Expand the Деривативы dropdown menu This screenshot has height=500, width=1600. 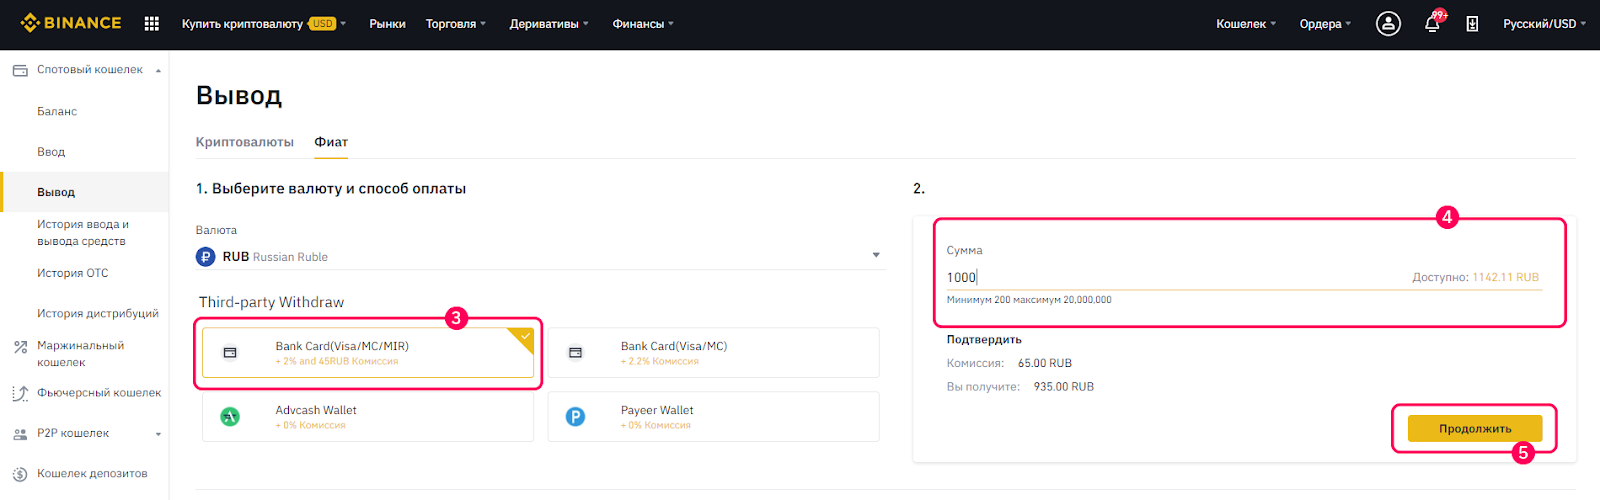point(549,24)
